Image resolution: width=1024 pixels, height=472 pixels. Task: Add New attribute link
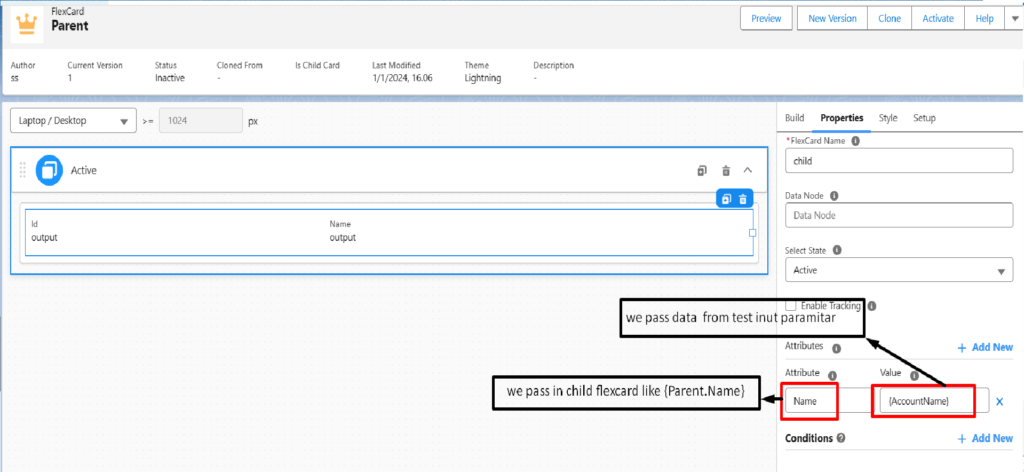click(985, 348)
